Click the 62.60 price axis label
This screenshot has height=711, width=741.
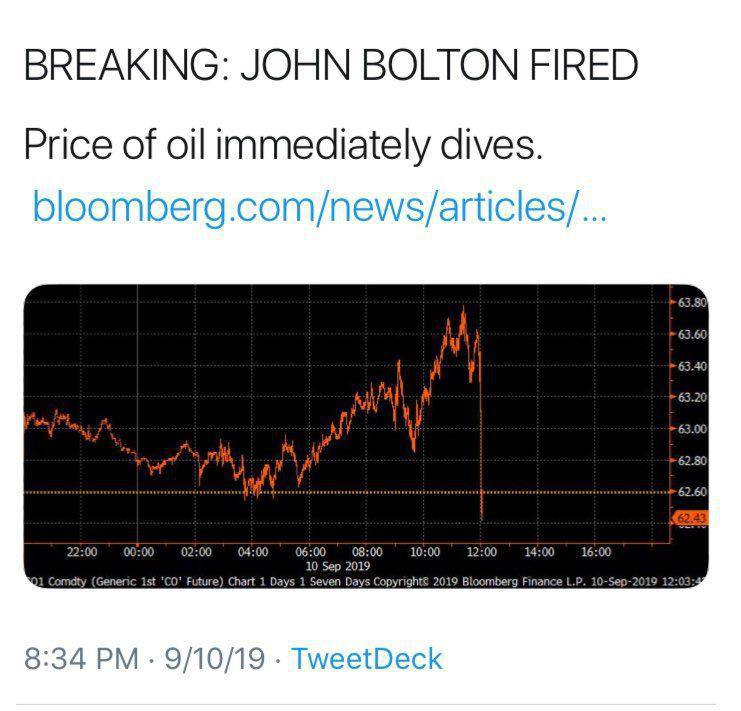pos(693,492)
